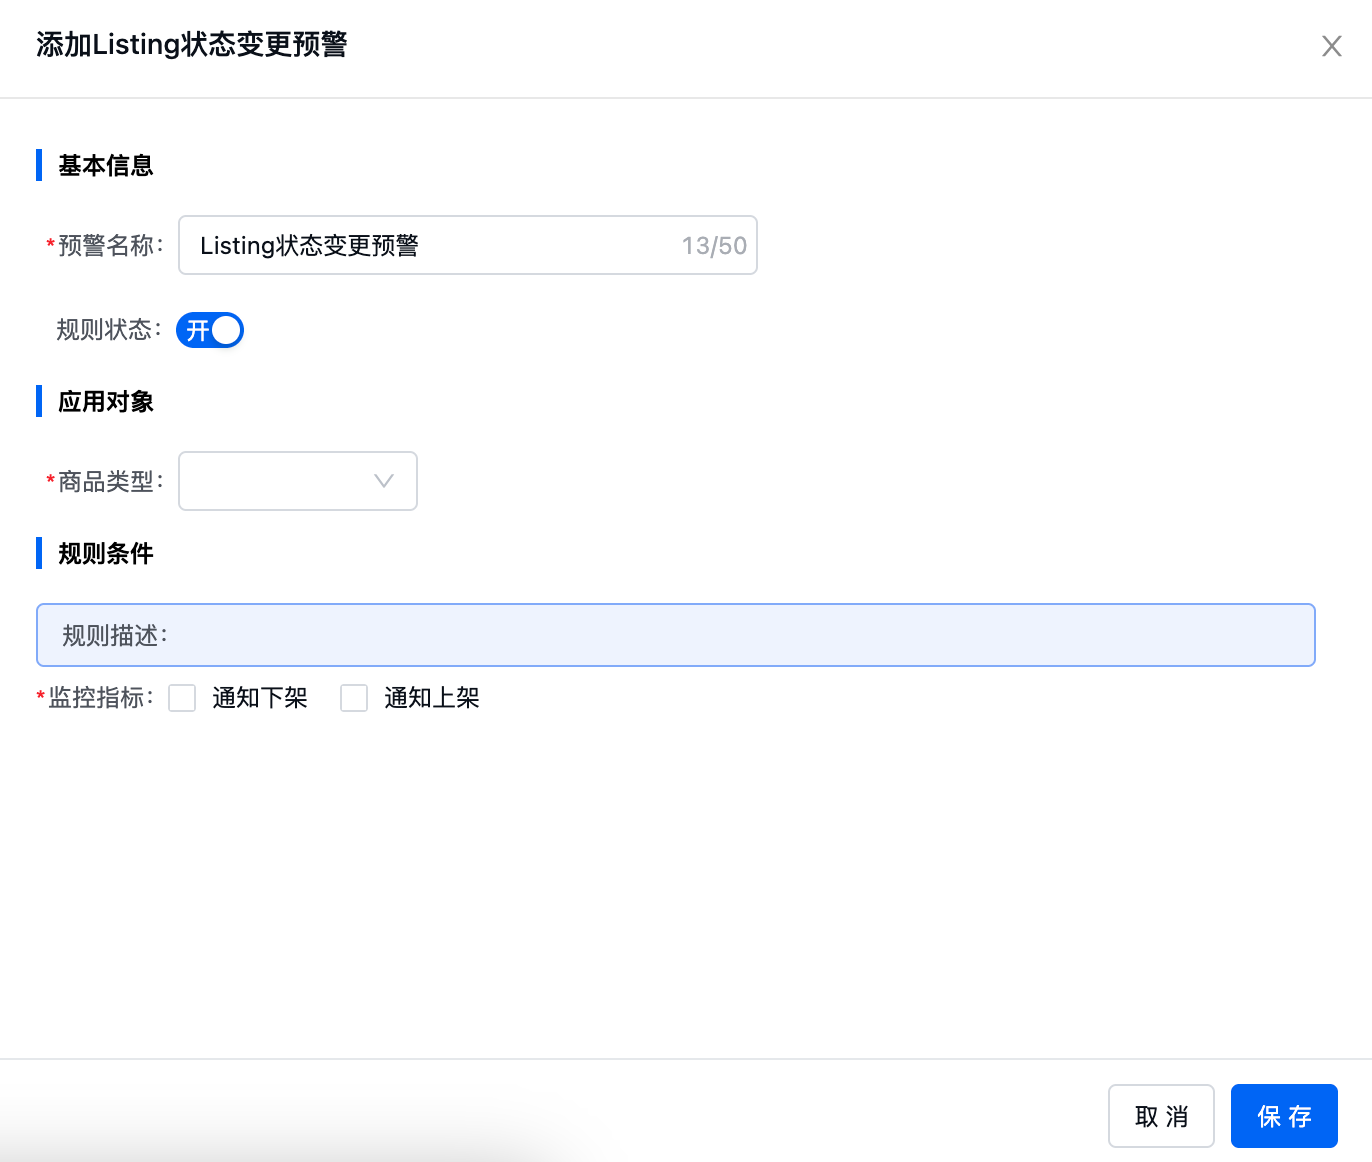
Task: Click the 规则状态 label
Action: 109,330
